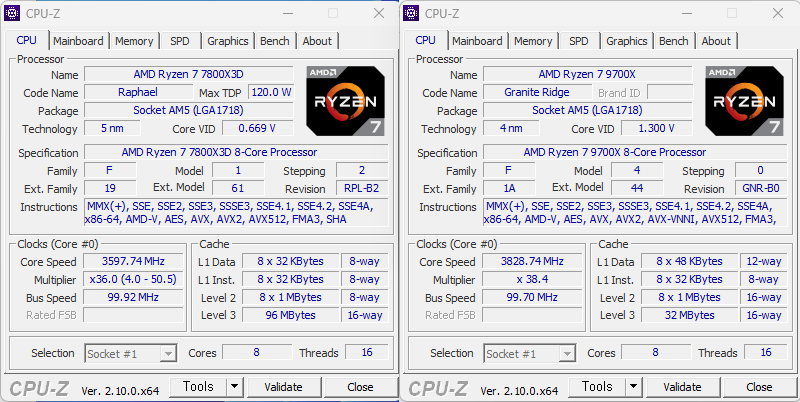Viewport: 800px width, 402px height.
Task: Click the specification field for 7800X3D 8-Core Processor
Action: coord(236,152)
